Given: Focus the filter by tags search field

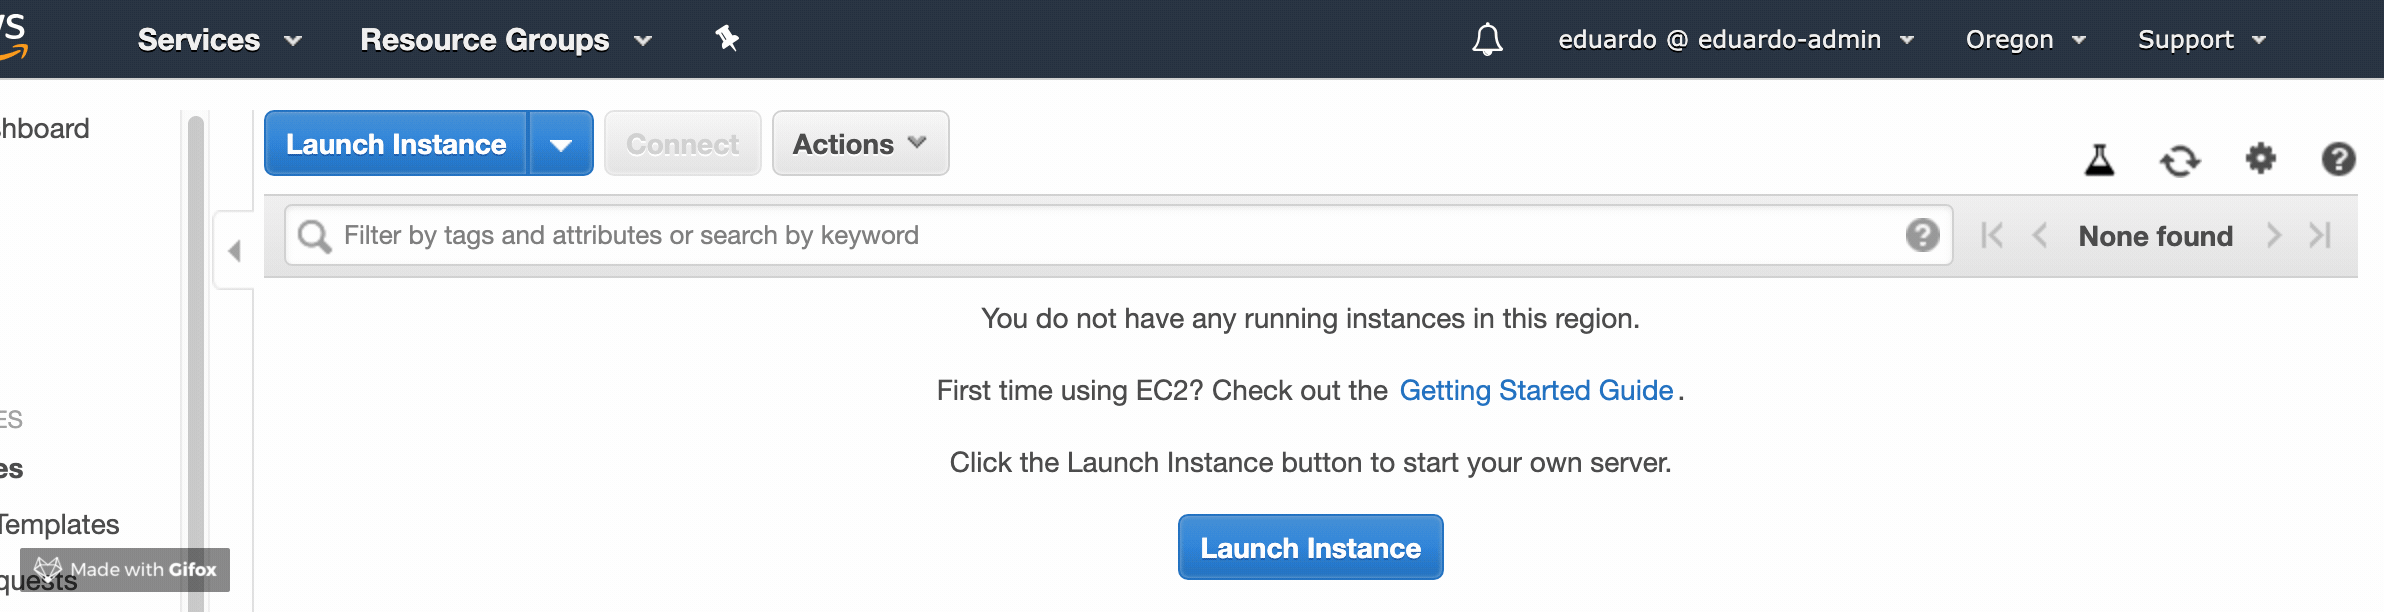Looking at the screenshot, I should click(x=1119, y=235).
